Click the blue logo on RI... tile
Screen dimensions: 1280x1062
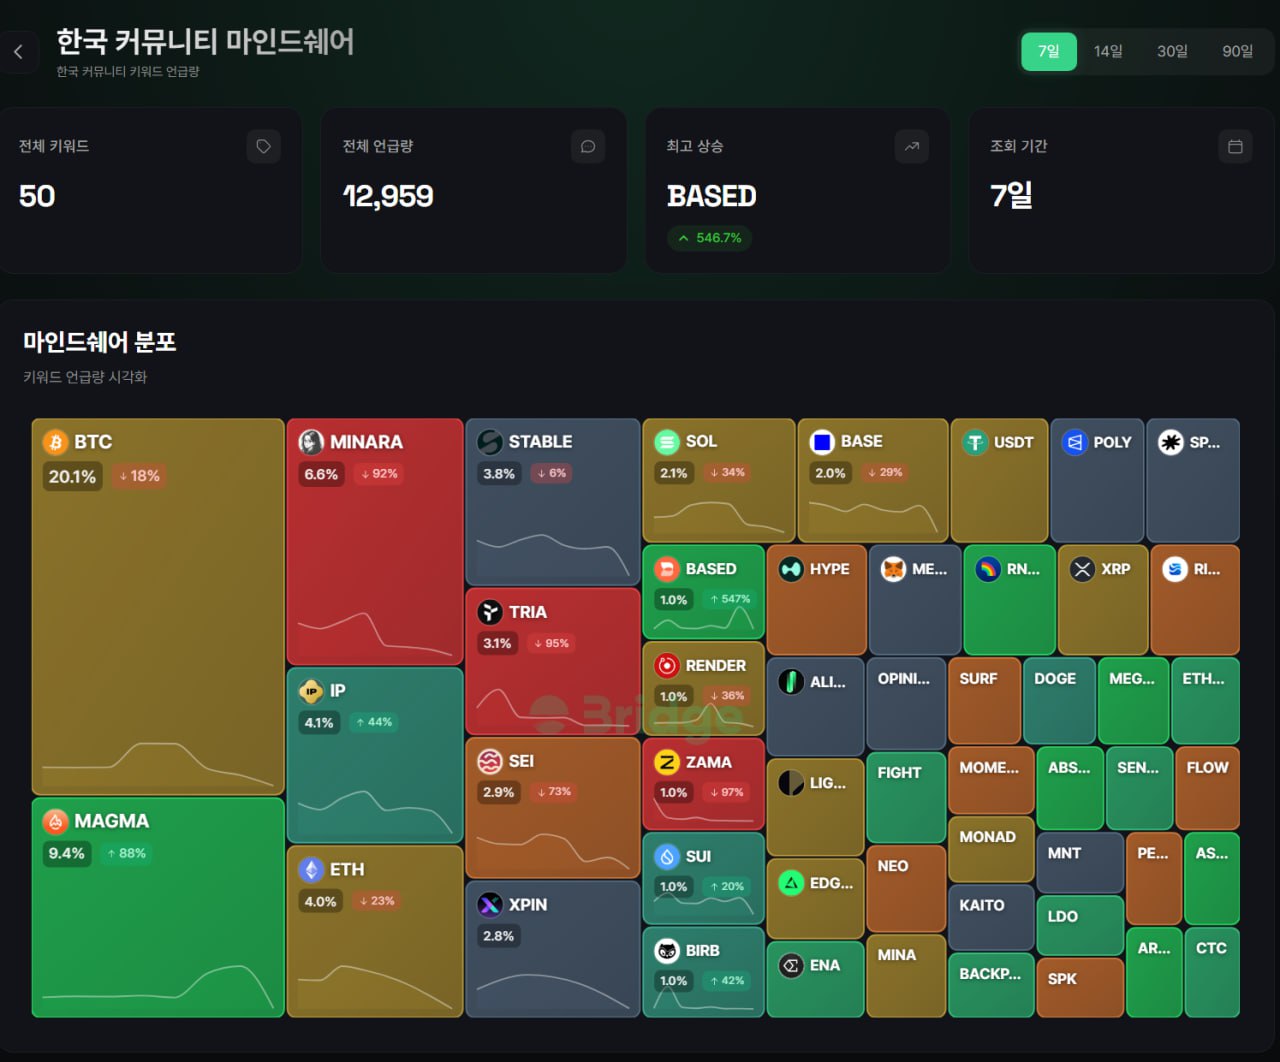tap(1175, 569)
